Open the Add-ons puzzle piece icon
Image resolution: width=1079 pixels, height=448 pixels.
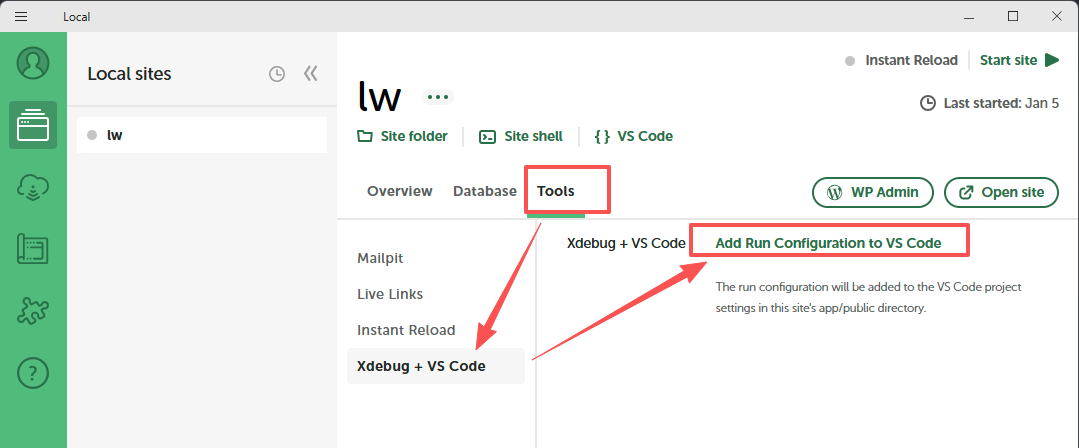(x=33, y=311)
